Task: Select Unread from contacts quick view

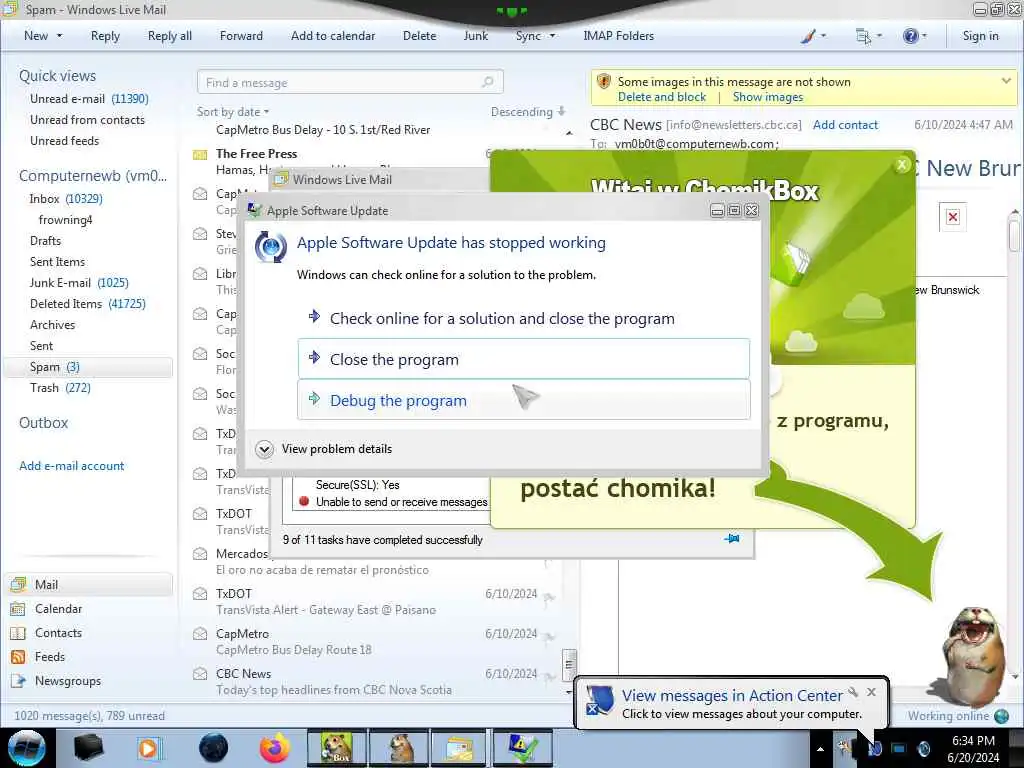Action: pyautogui.click(x=87, y=120)
